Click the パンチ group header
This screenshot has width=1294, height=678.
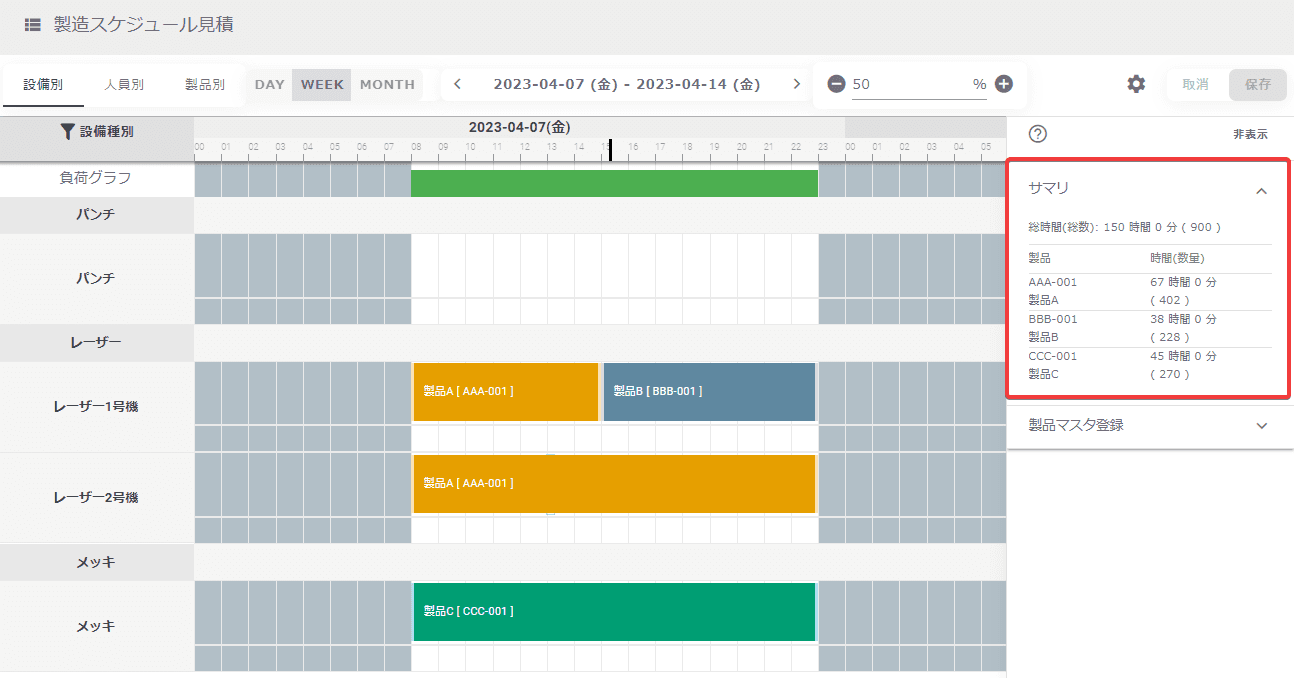97,215
